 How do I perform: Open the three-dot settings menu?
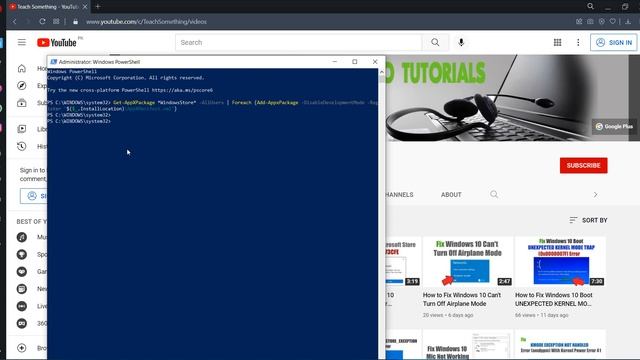point(578,42)
